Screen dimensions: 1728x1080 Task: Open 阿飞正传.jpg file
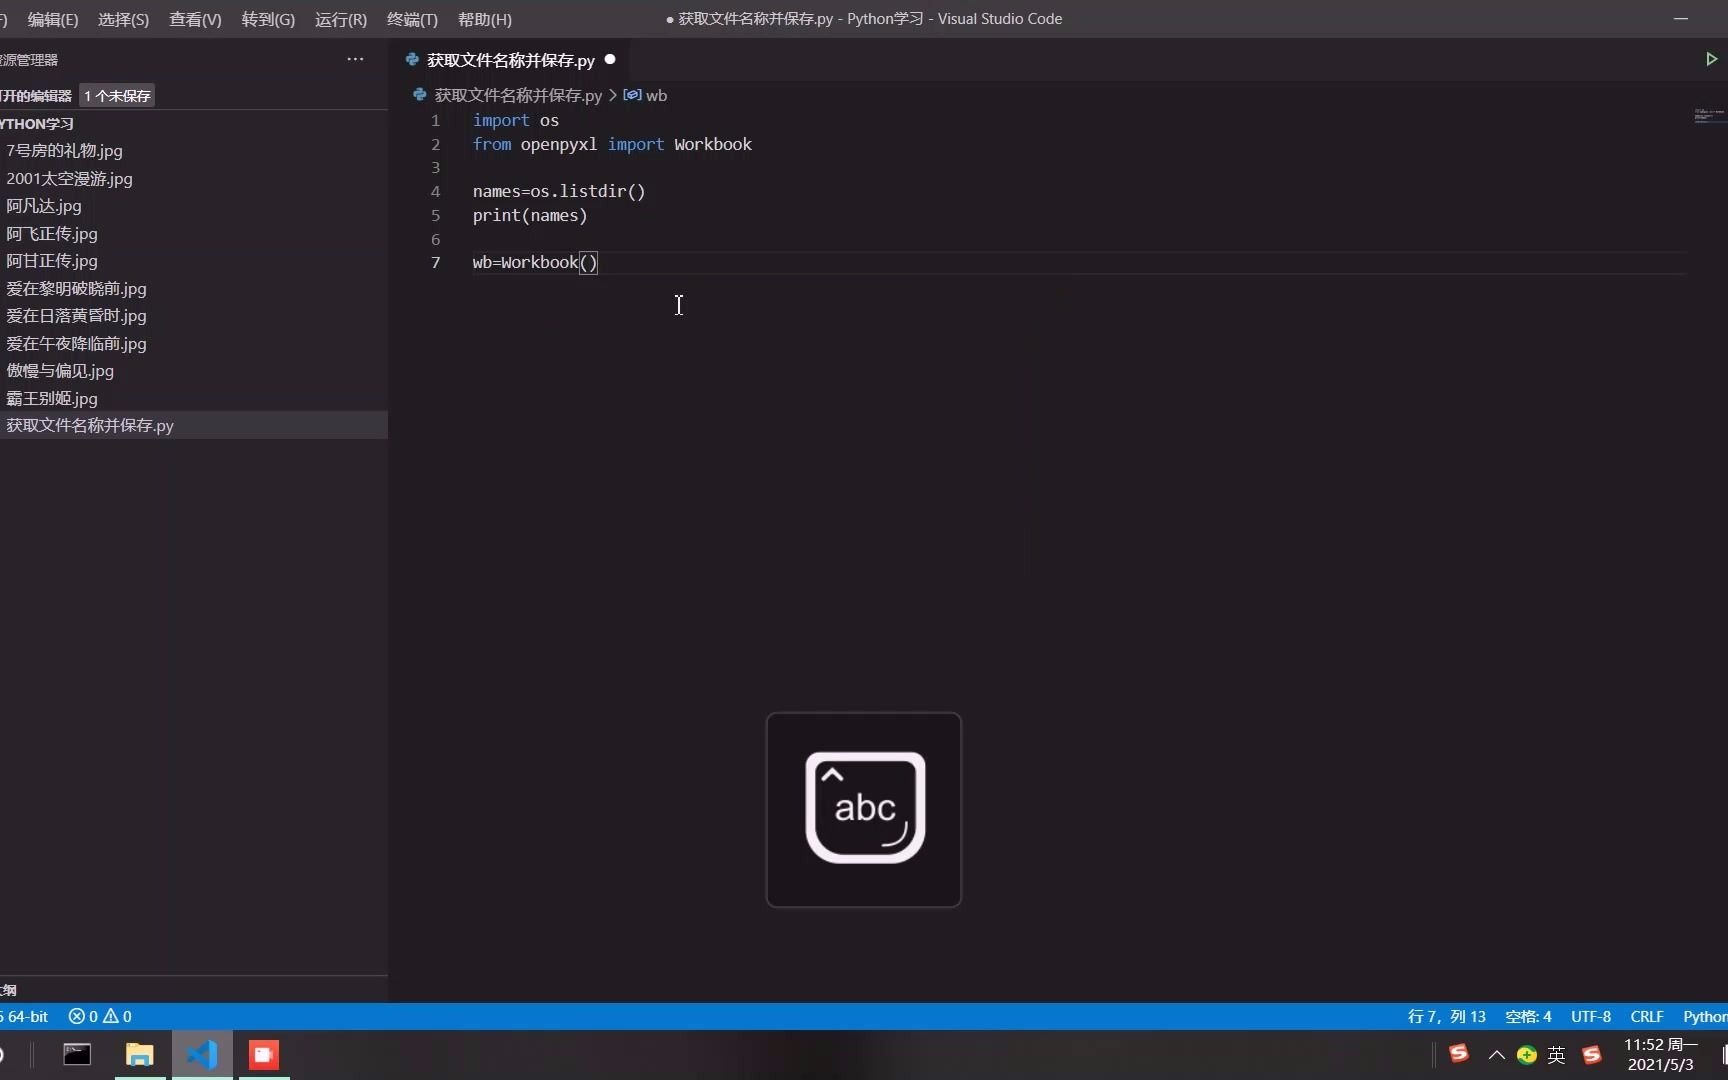52,234
